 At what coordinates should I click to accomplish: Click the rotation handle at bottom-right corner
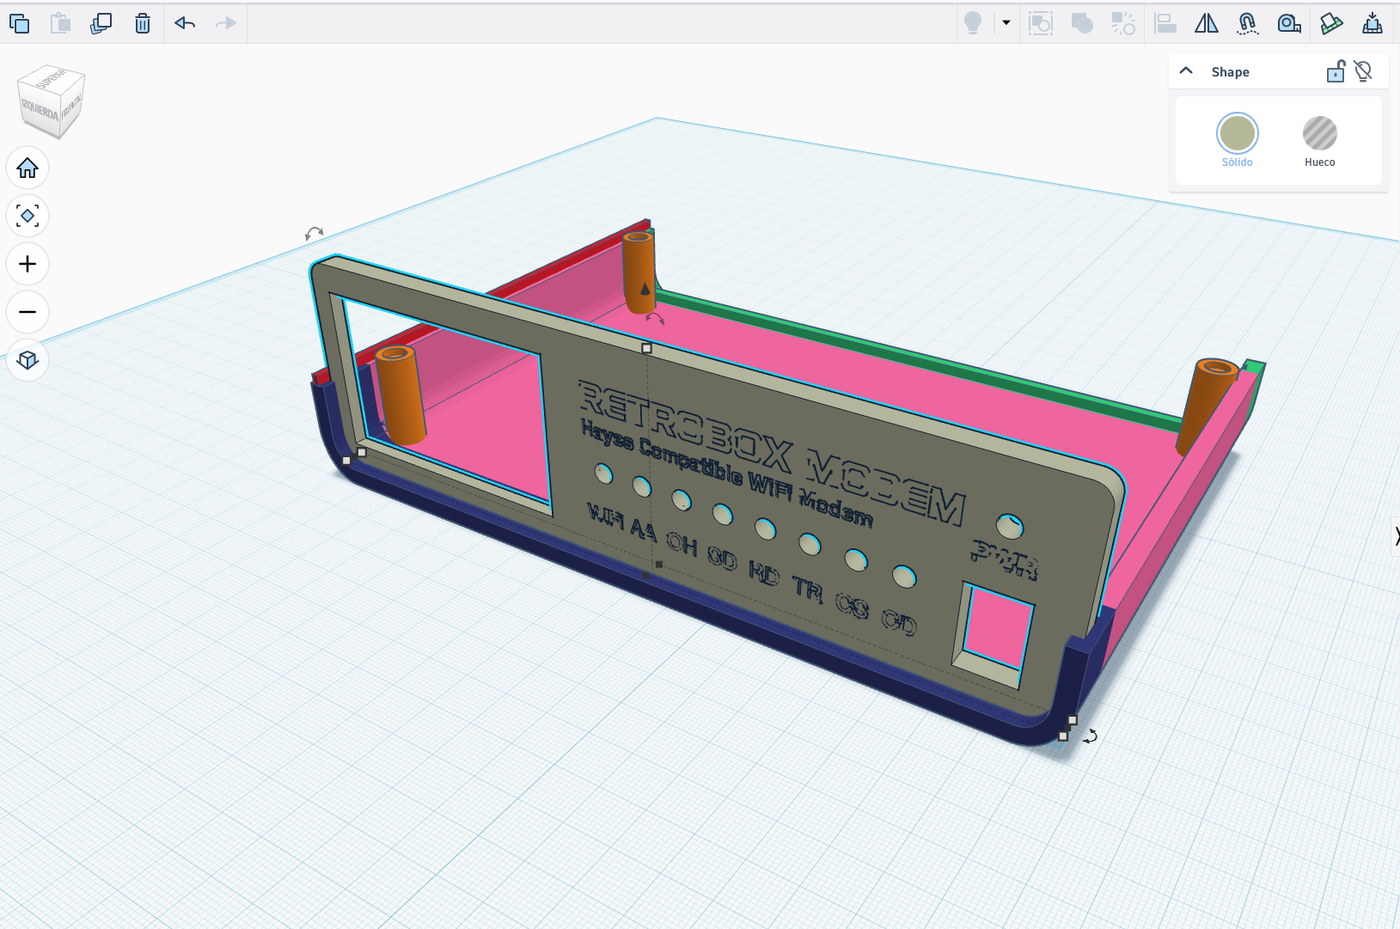[x=1091, y=736]
